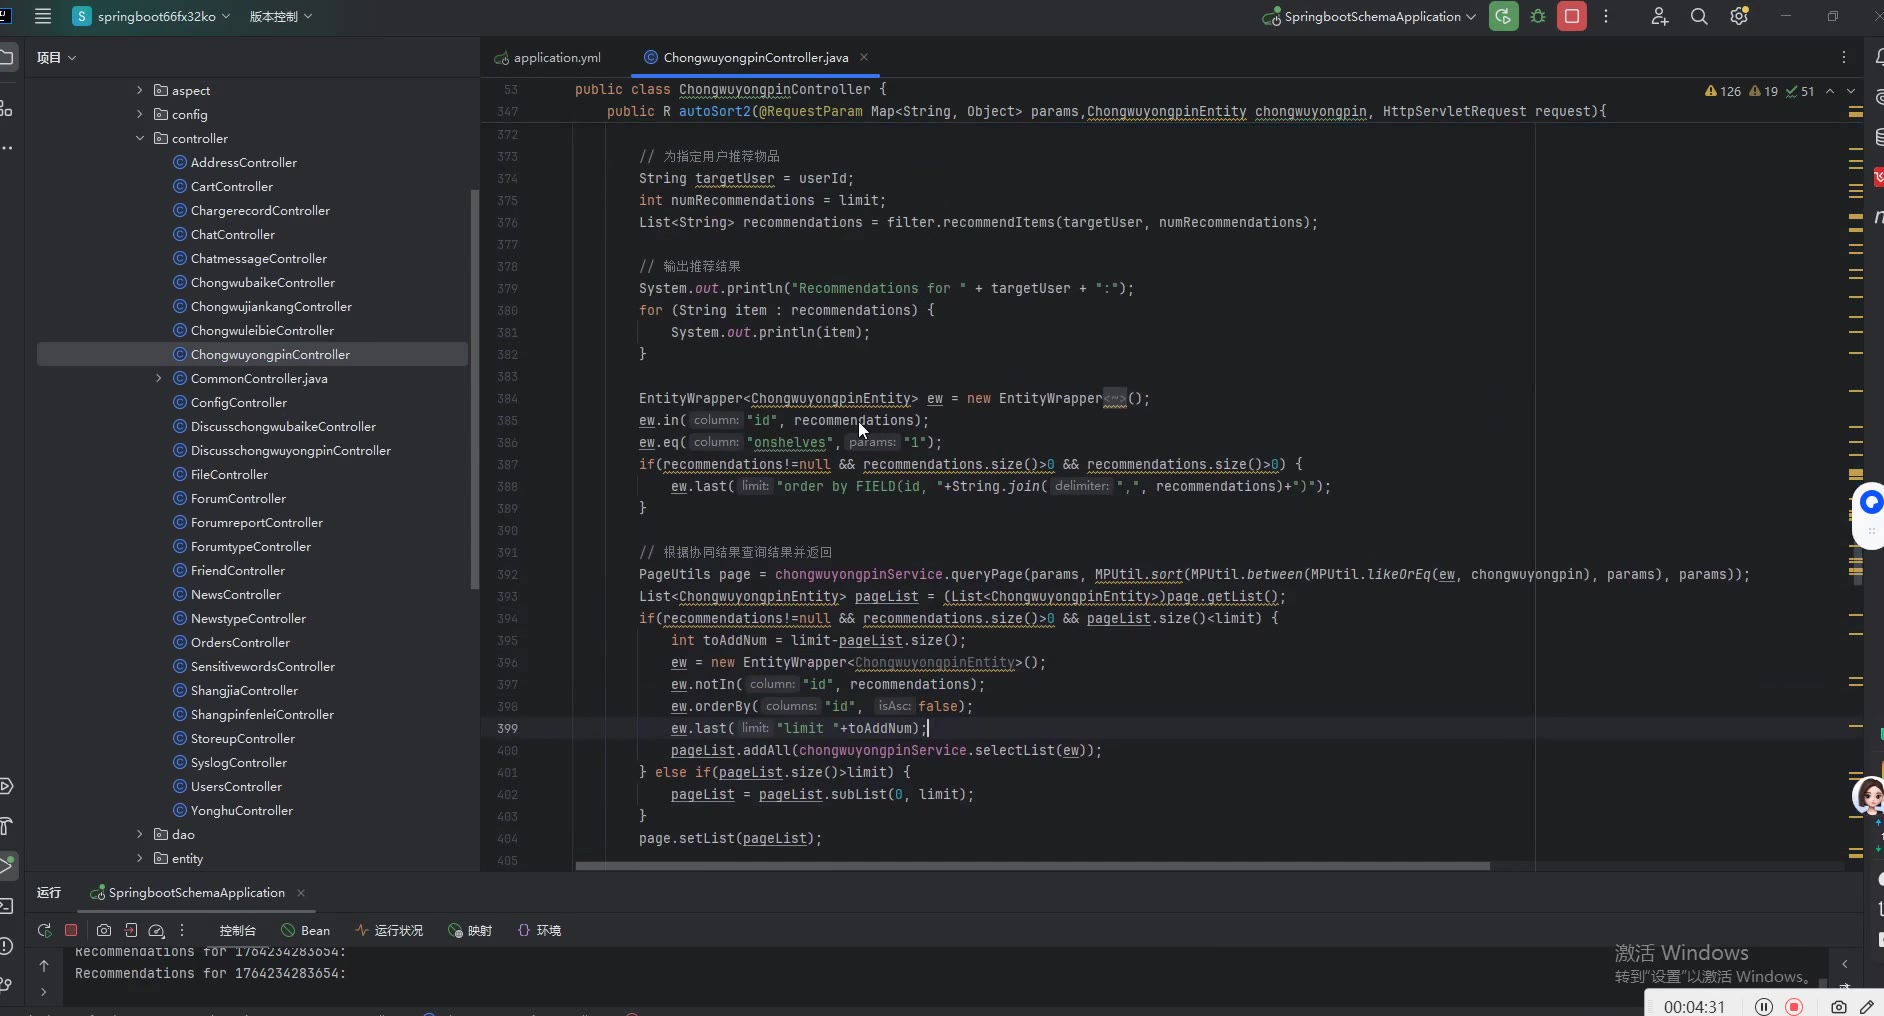Open IDE settings gear icon
Screen dimensions: 1884x1016
[x=1739, y=17]
